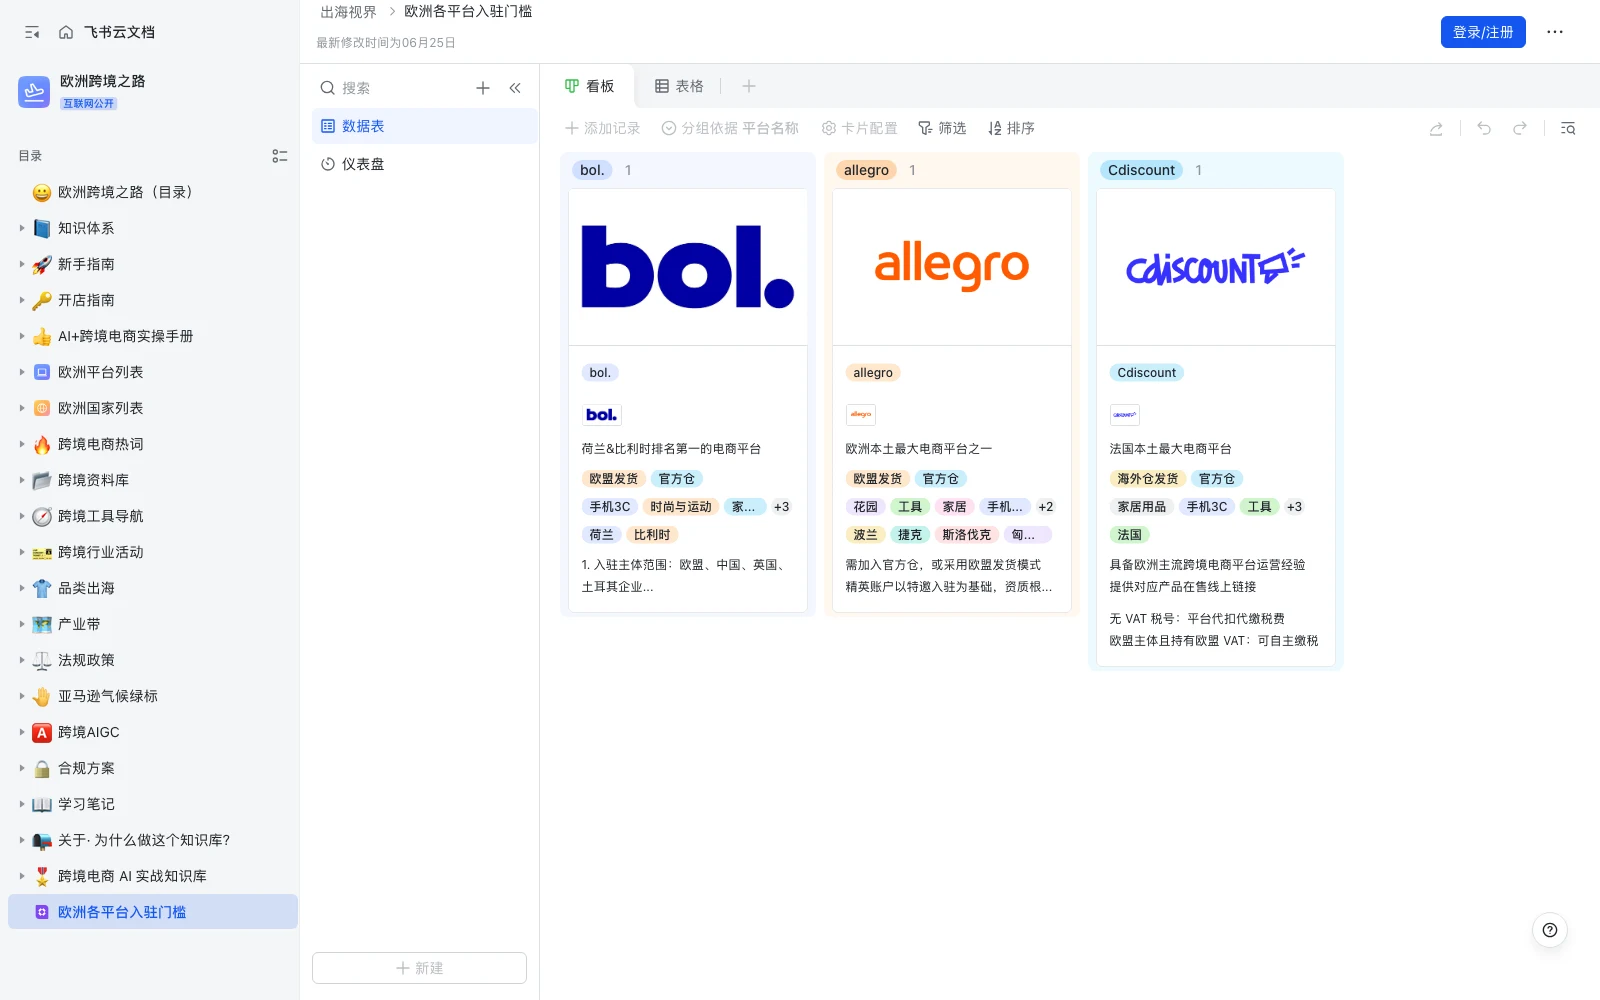Viewport: 1600px width, 1000px height.
Task: Click the 新建 button at bottom
Action: pyautogui.click(x=419, y=968)
